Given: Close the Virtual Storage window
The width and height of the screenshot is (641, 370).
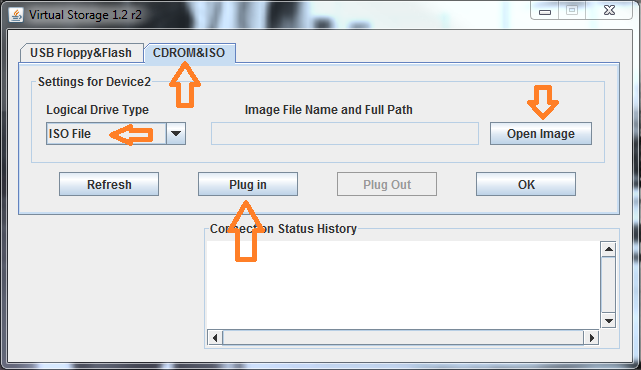Looking at the screenshot, I should coord(609,11).
